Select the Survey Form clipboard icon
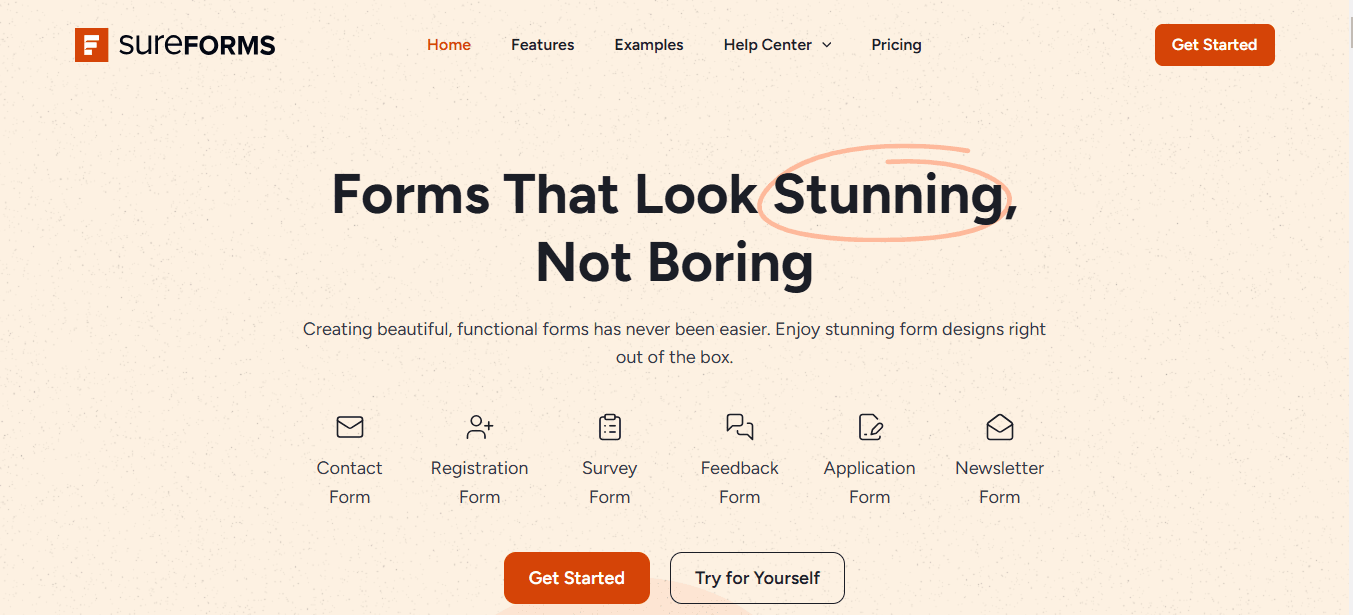The height and width of the screenshot is (615, 1353). pyautogui.click(x=610, y=427)
